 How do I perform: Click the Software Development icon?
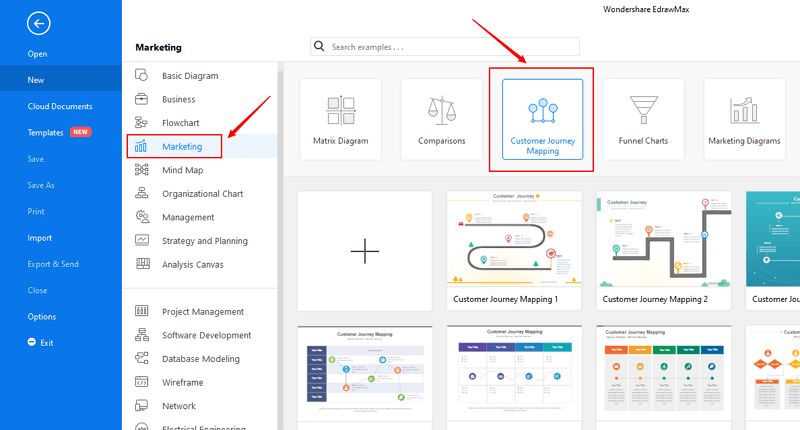coord(142,335)
